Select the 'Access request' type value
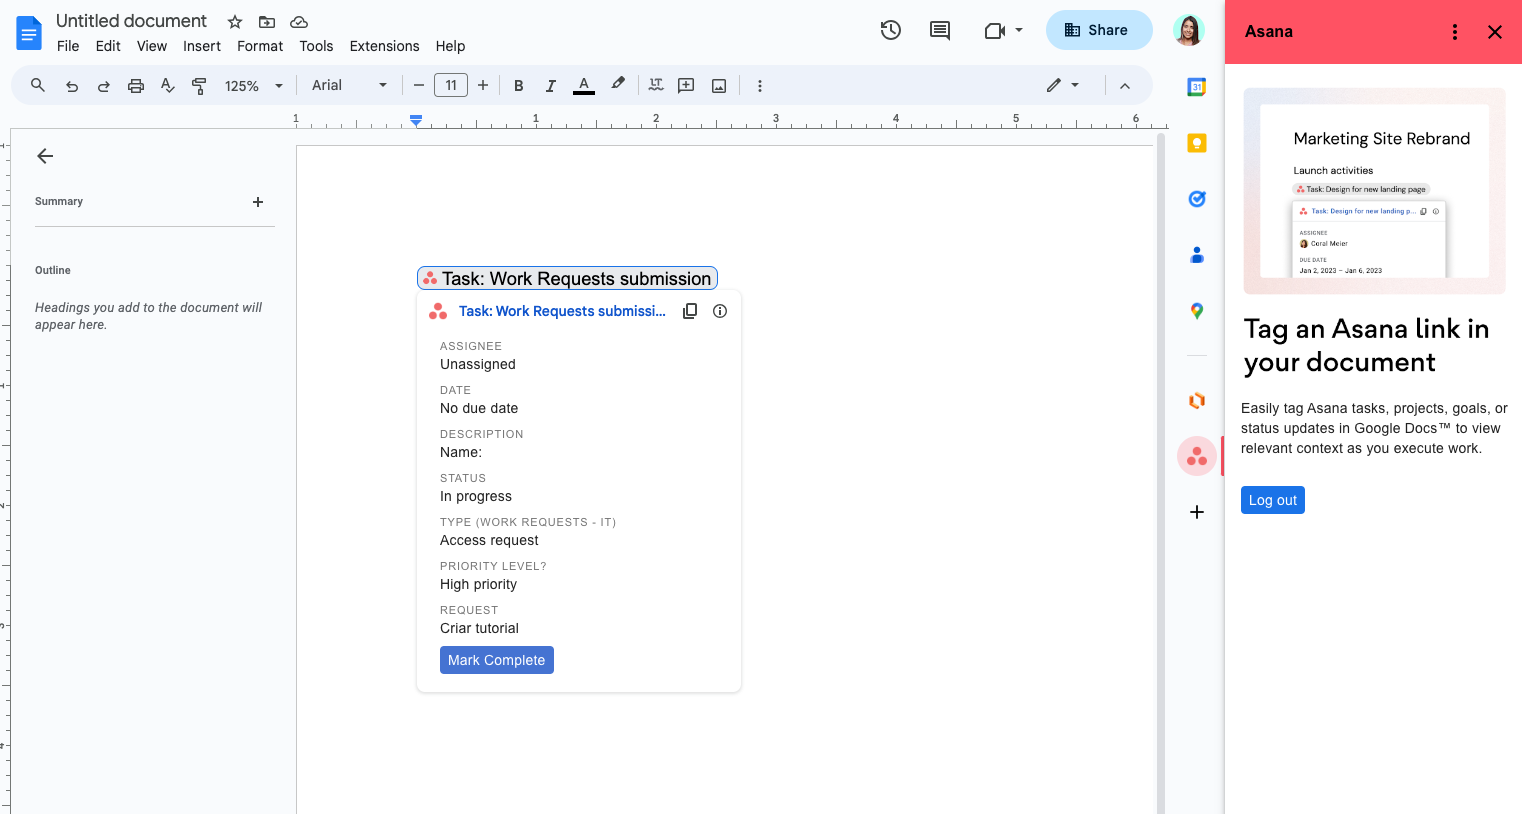The height and width of the screenshot is (814, 1522). 489,540
